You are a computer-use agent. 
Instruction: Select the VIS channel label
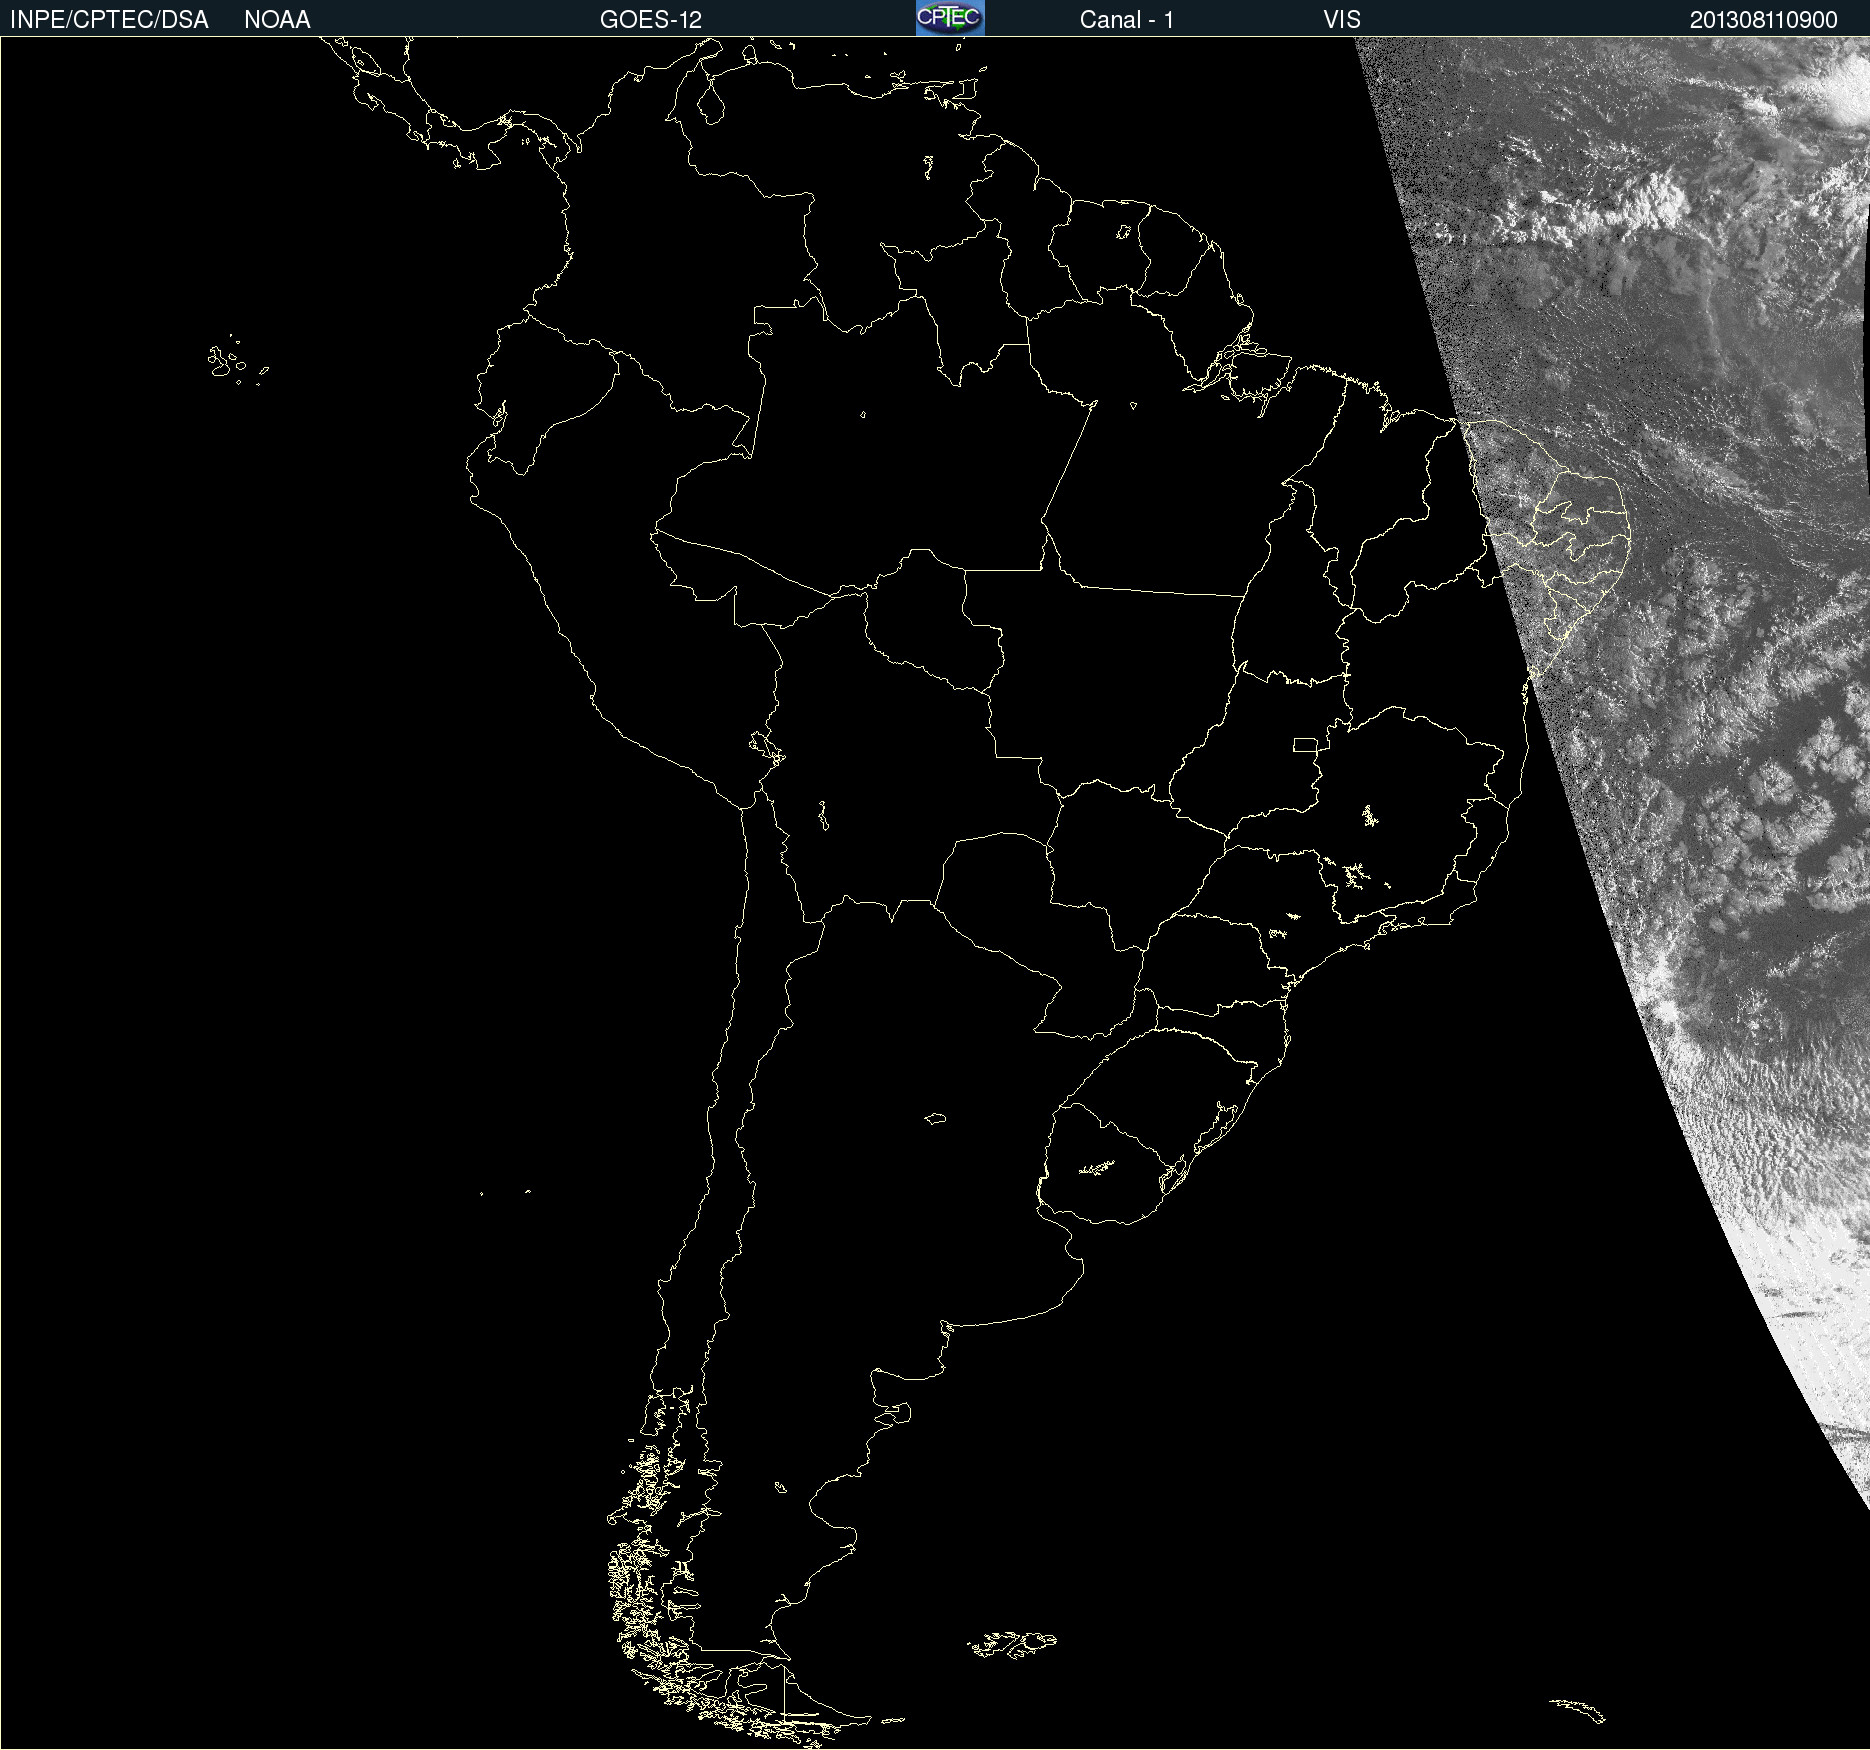click(x=1342, y=20)
